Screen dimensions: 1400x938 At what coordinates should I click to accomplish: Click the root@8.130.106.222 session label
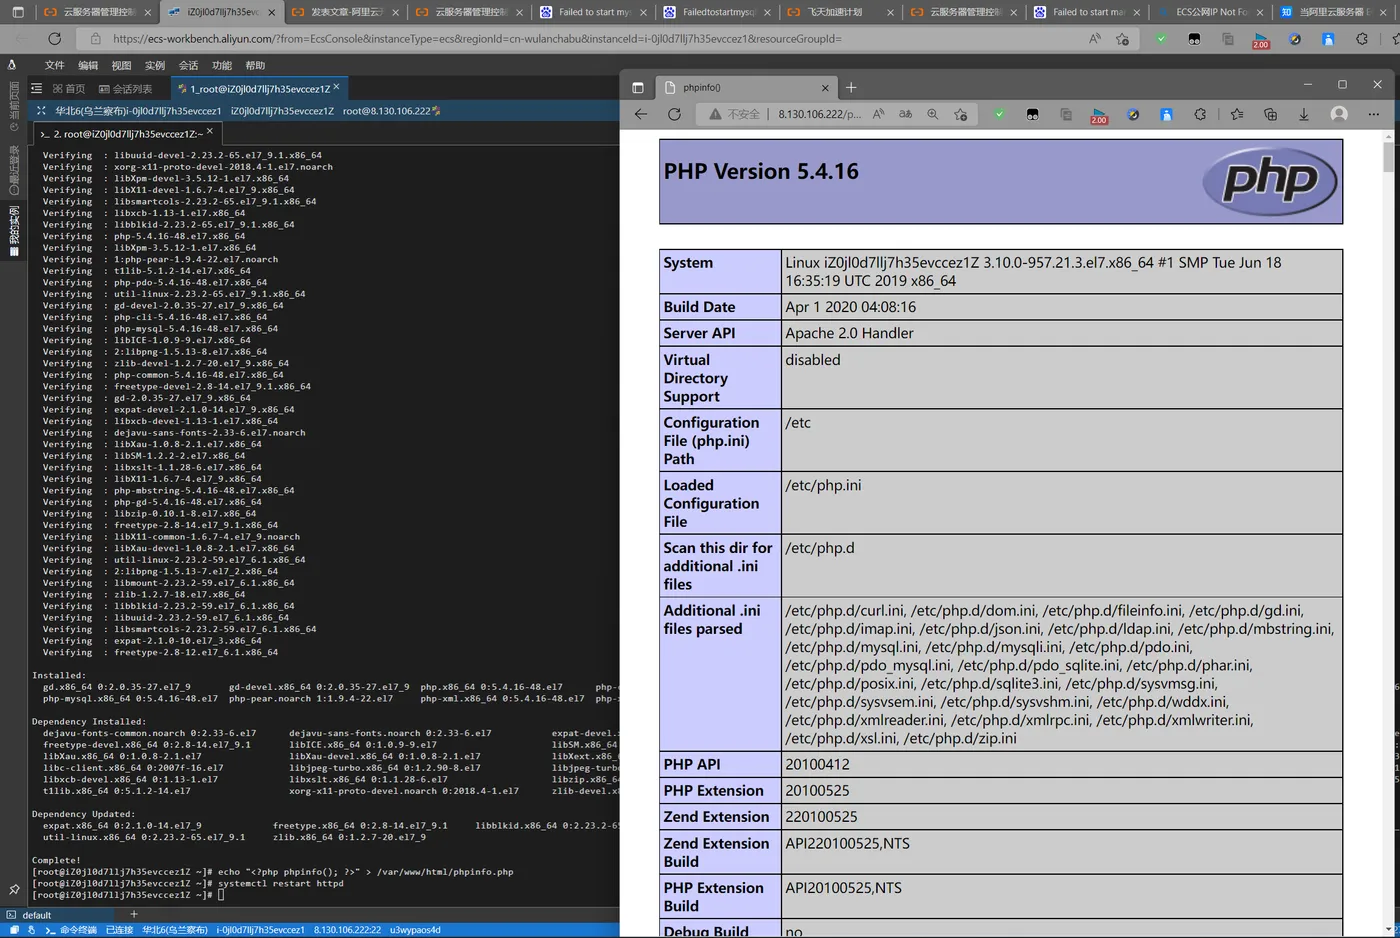click(x=386, y=111)
